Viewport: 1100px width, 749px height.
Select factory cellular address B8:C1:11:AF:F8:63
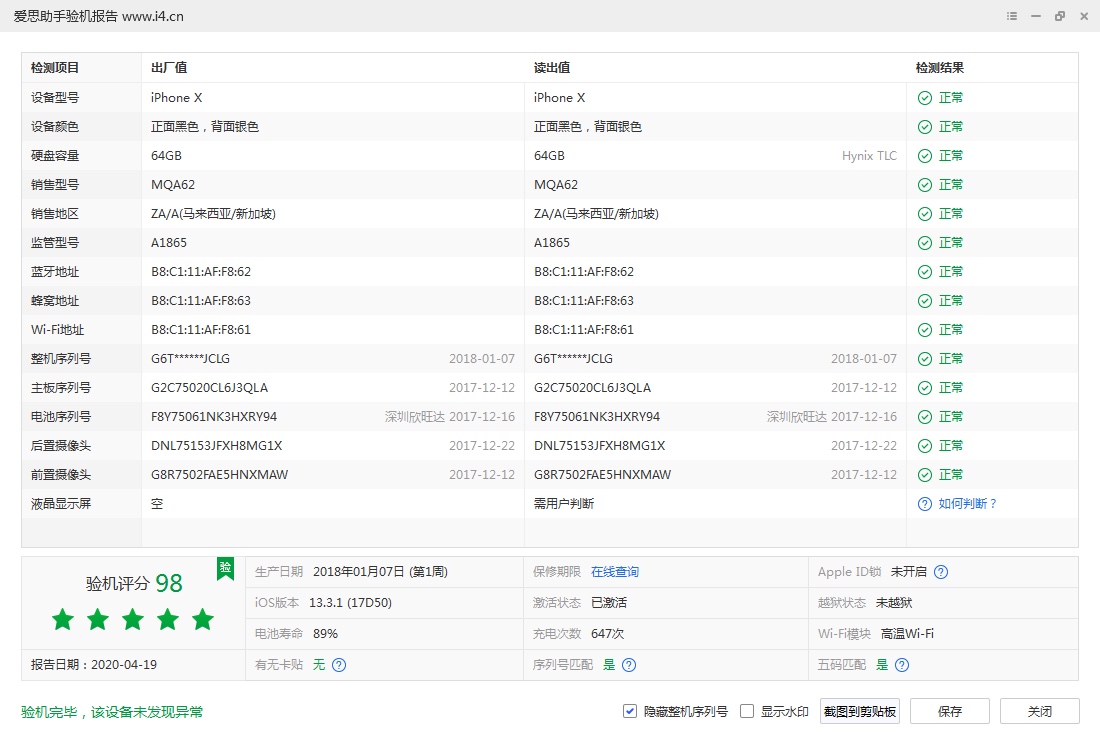tap(201, 301)
